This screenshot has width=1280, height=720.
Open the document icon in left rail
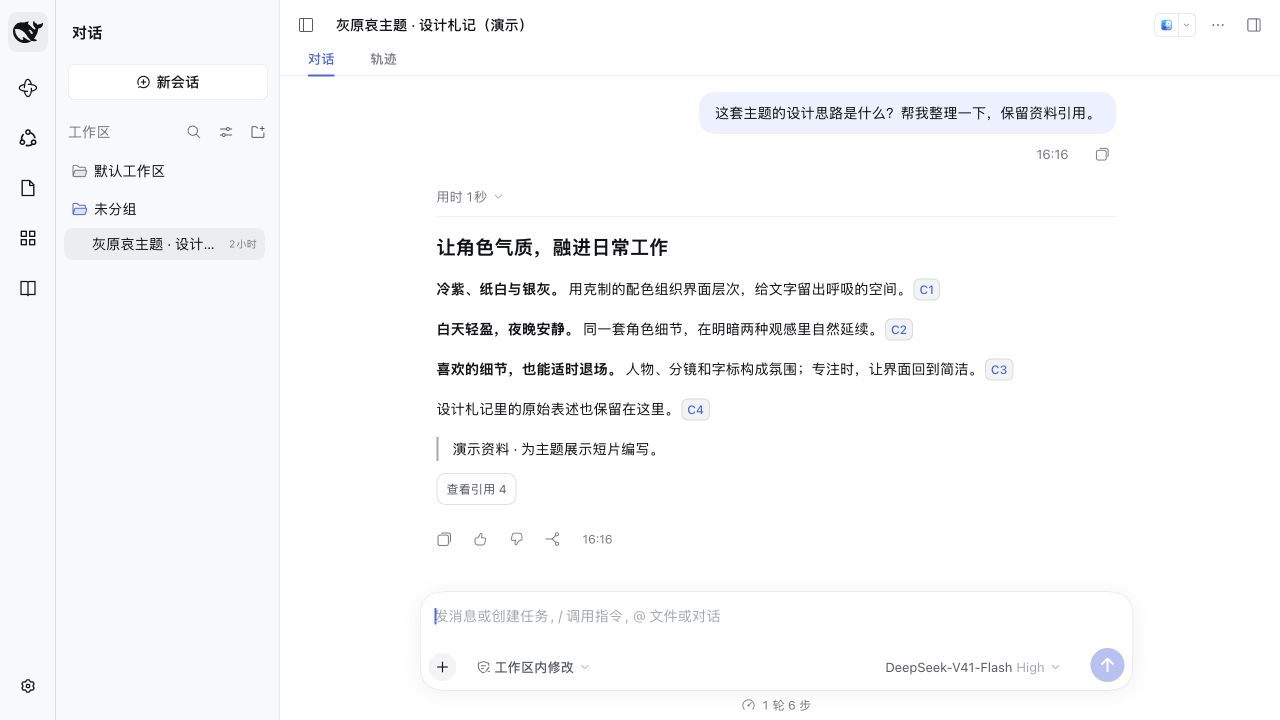[28, 188]
